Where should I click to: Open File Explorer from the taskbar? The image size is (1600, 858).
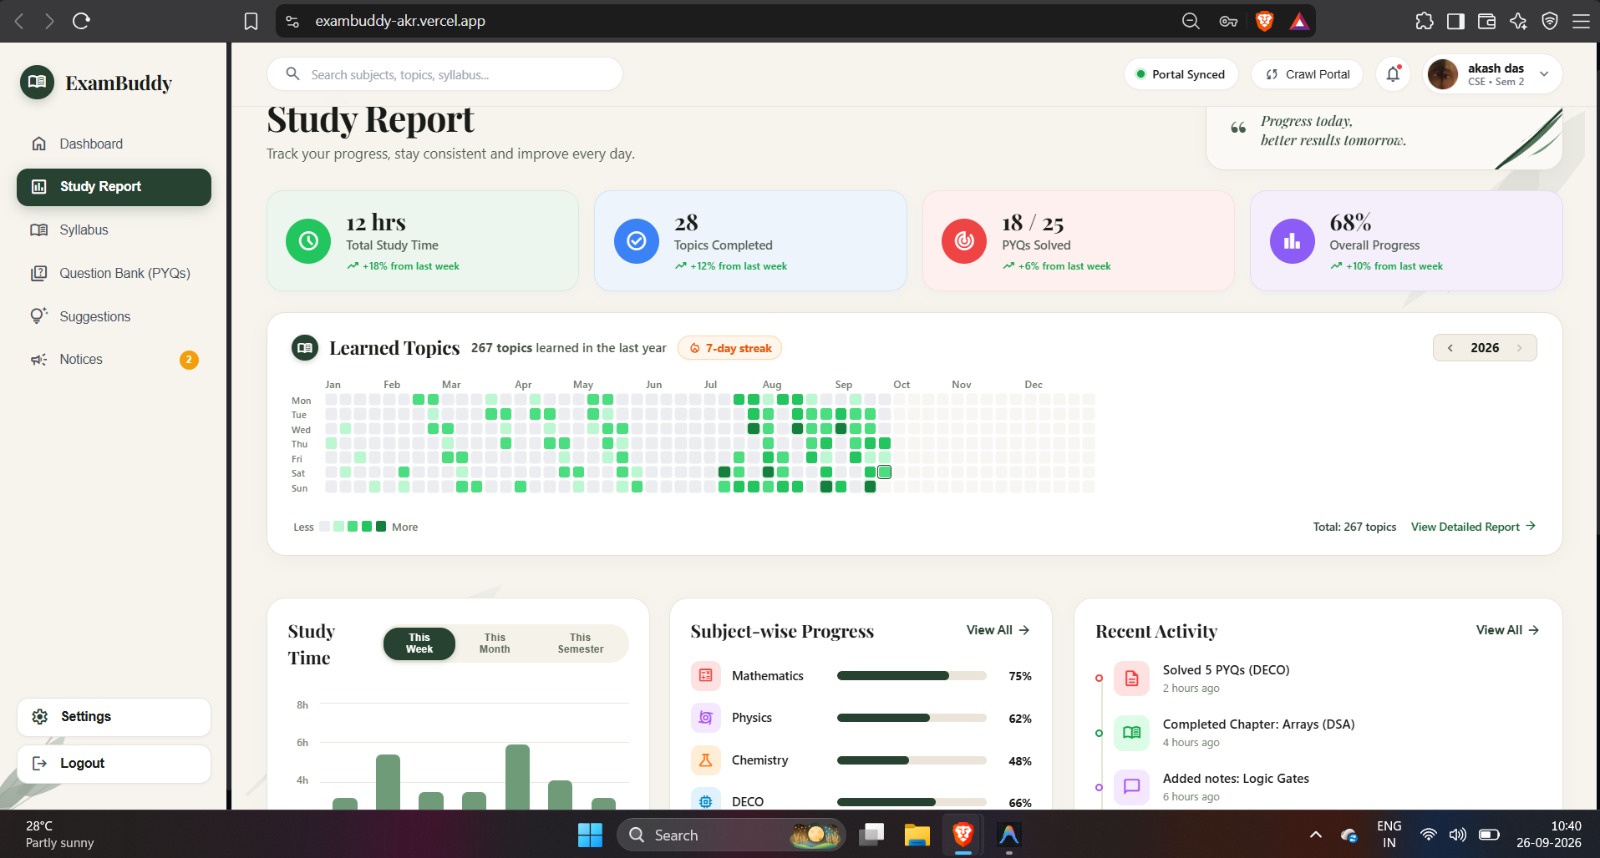point(917,835)
